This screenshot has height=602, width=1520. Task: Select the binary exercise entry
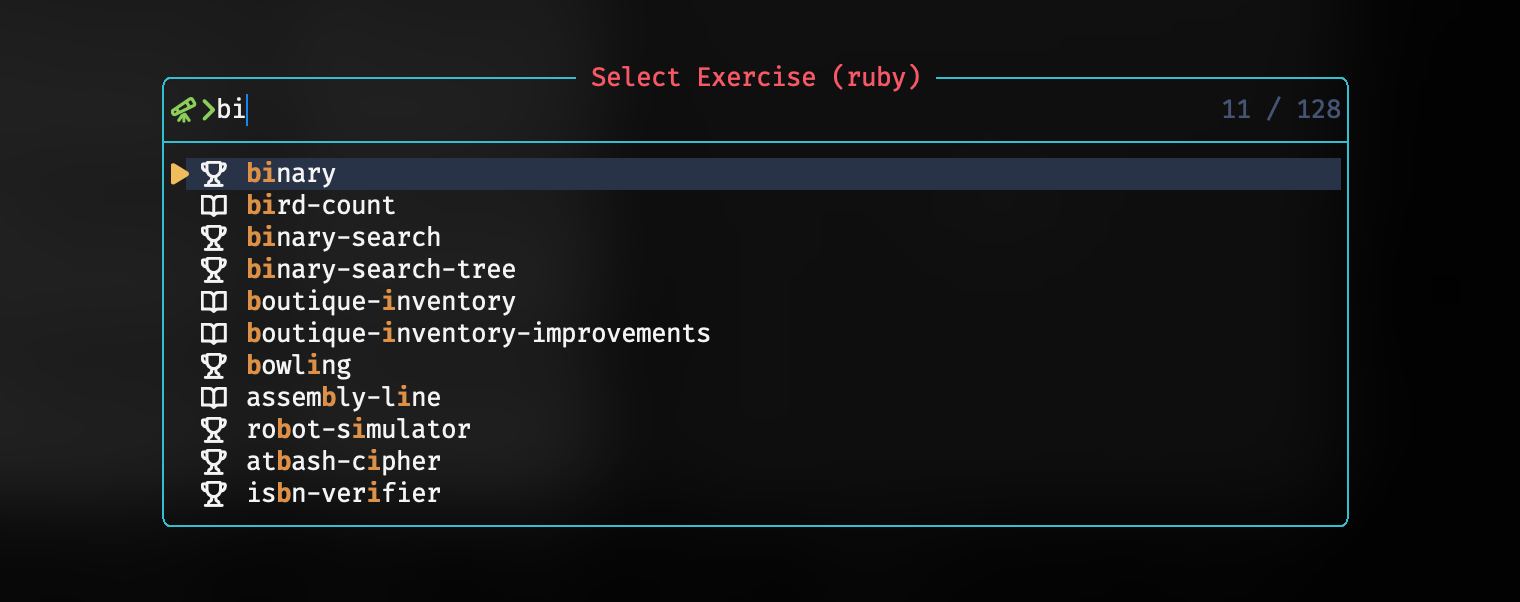tap(291, 174)
